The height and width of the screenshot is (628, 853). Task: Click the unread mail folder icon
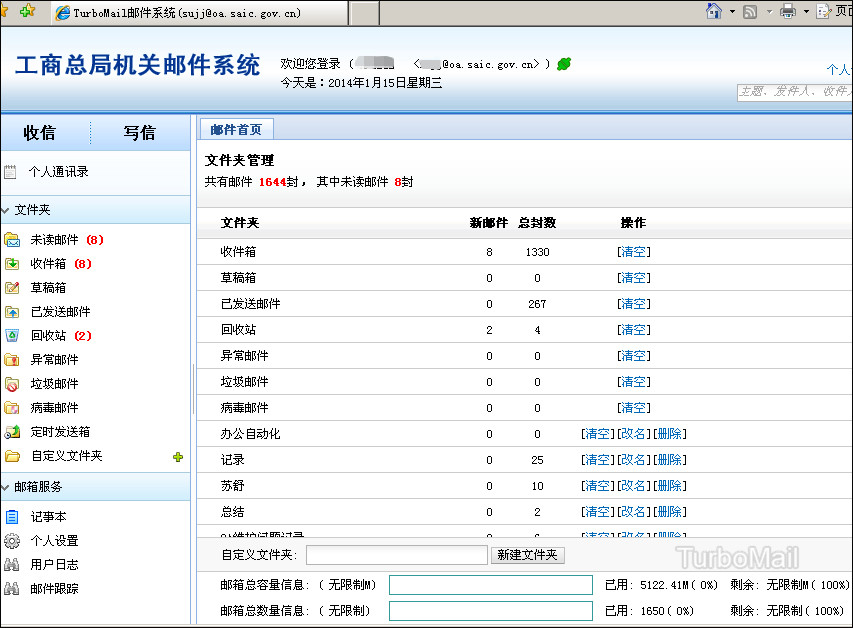pyautogui.click(x=12, y=240)
